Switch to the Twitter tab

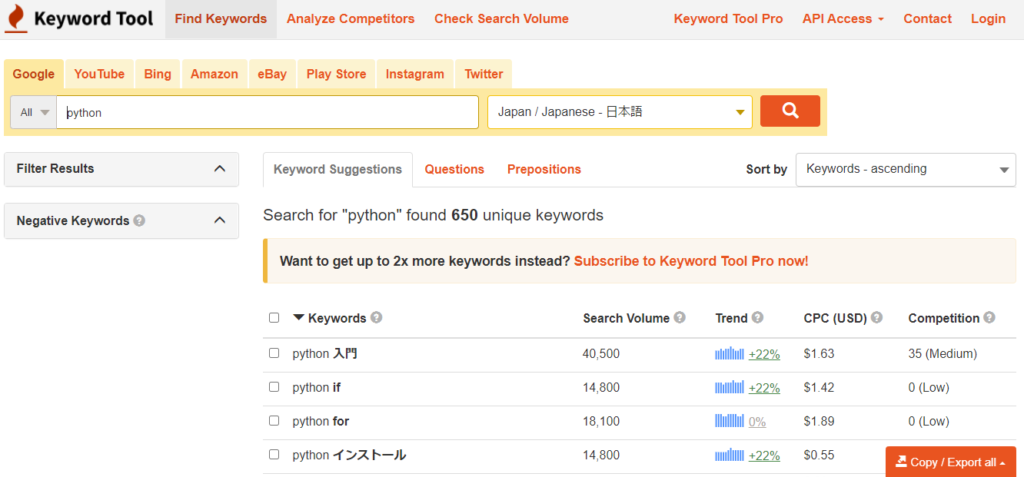(484, 74)
